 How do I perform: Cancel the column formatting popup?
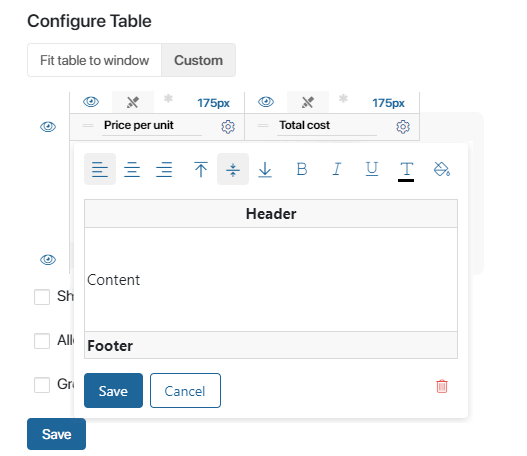click(185, 390)
